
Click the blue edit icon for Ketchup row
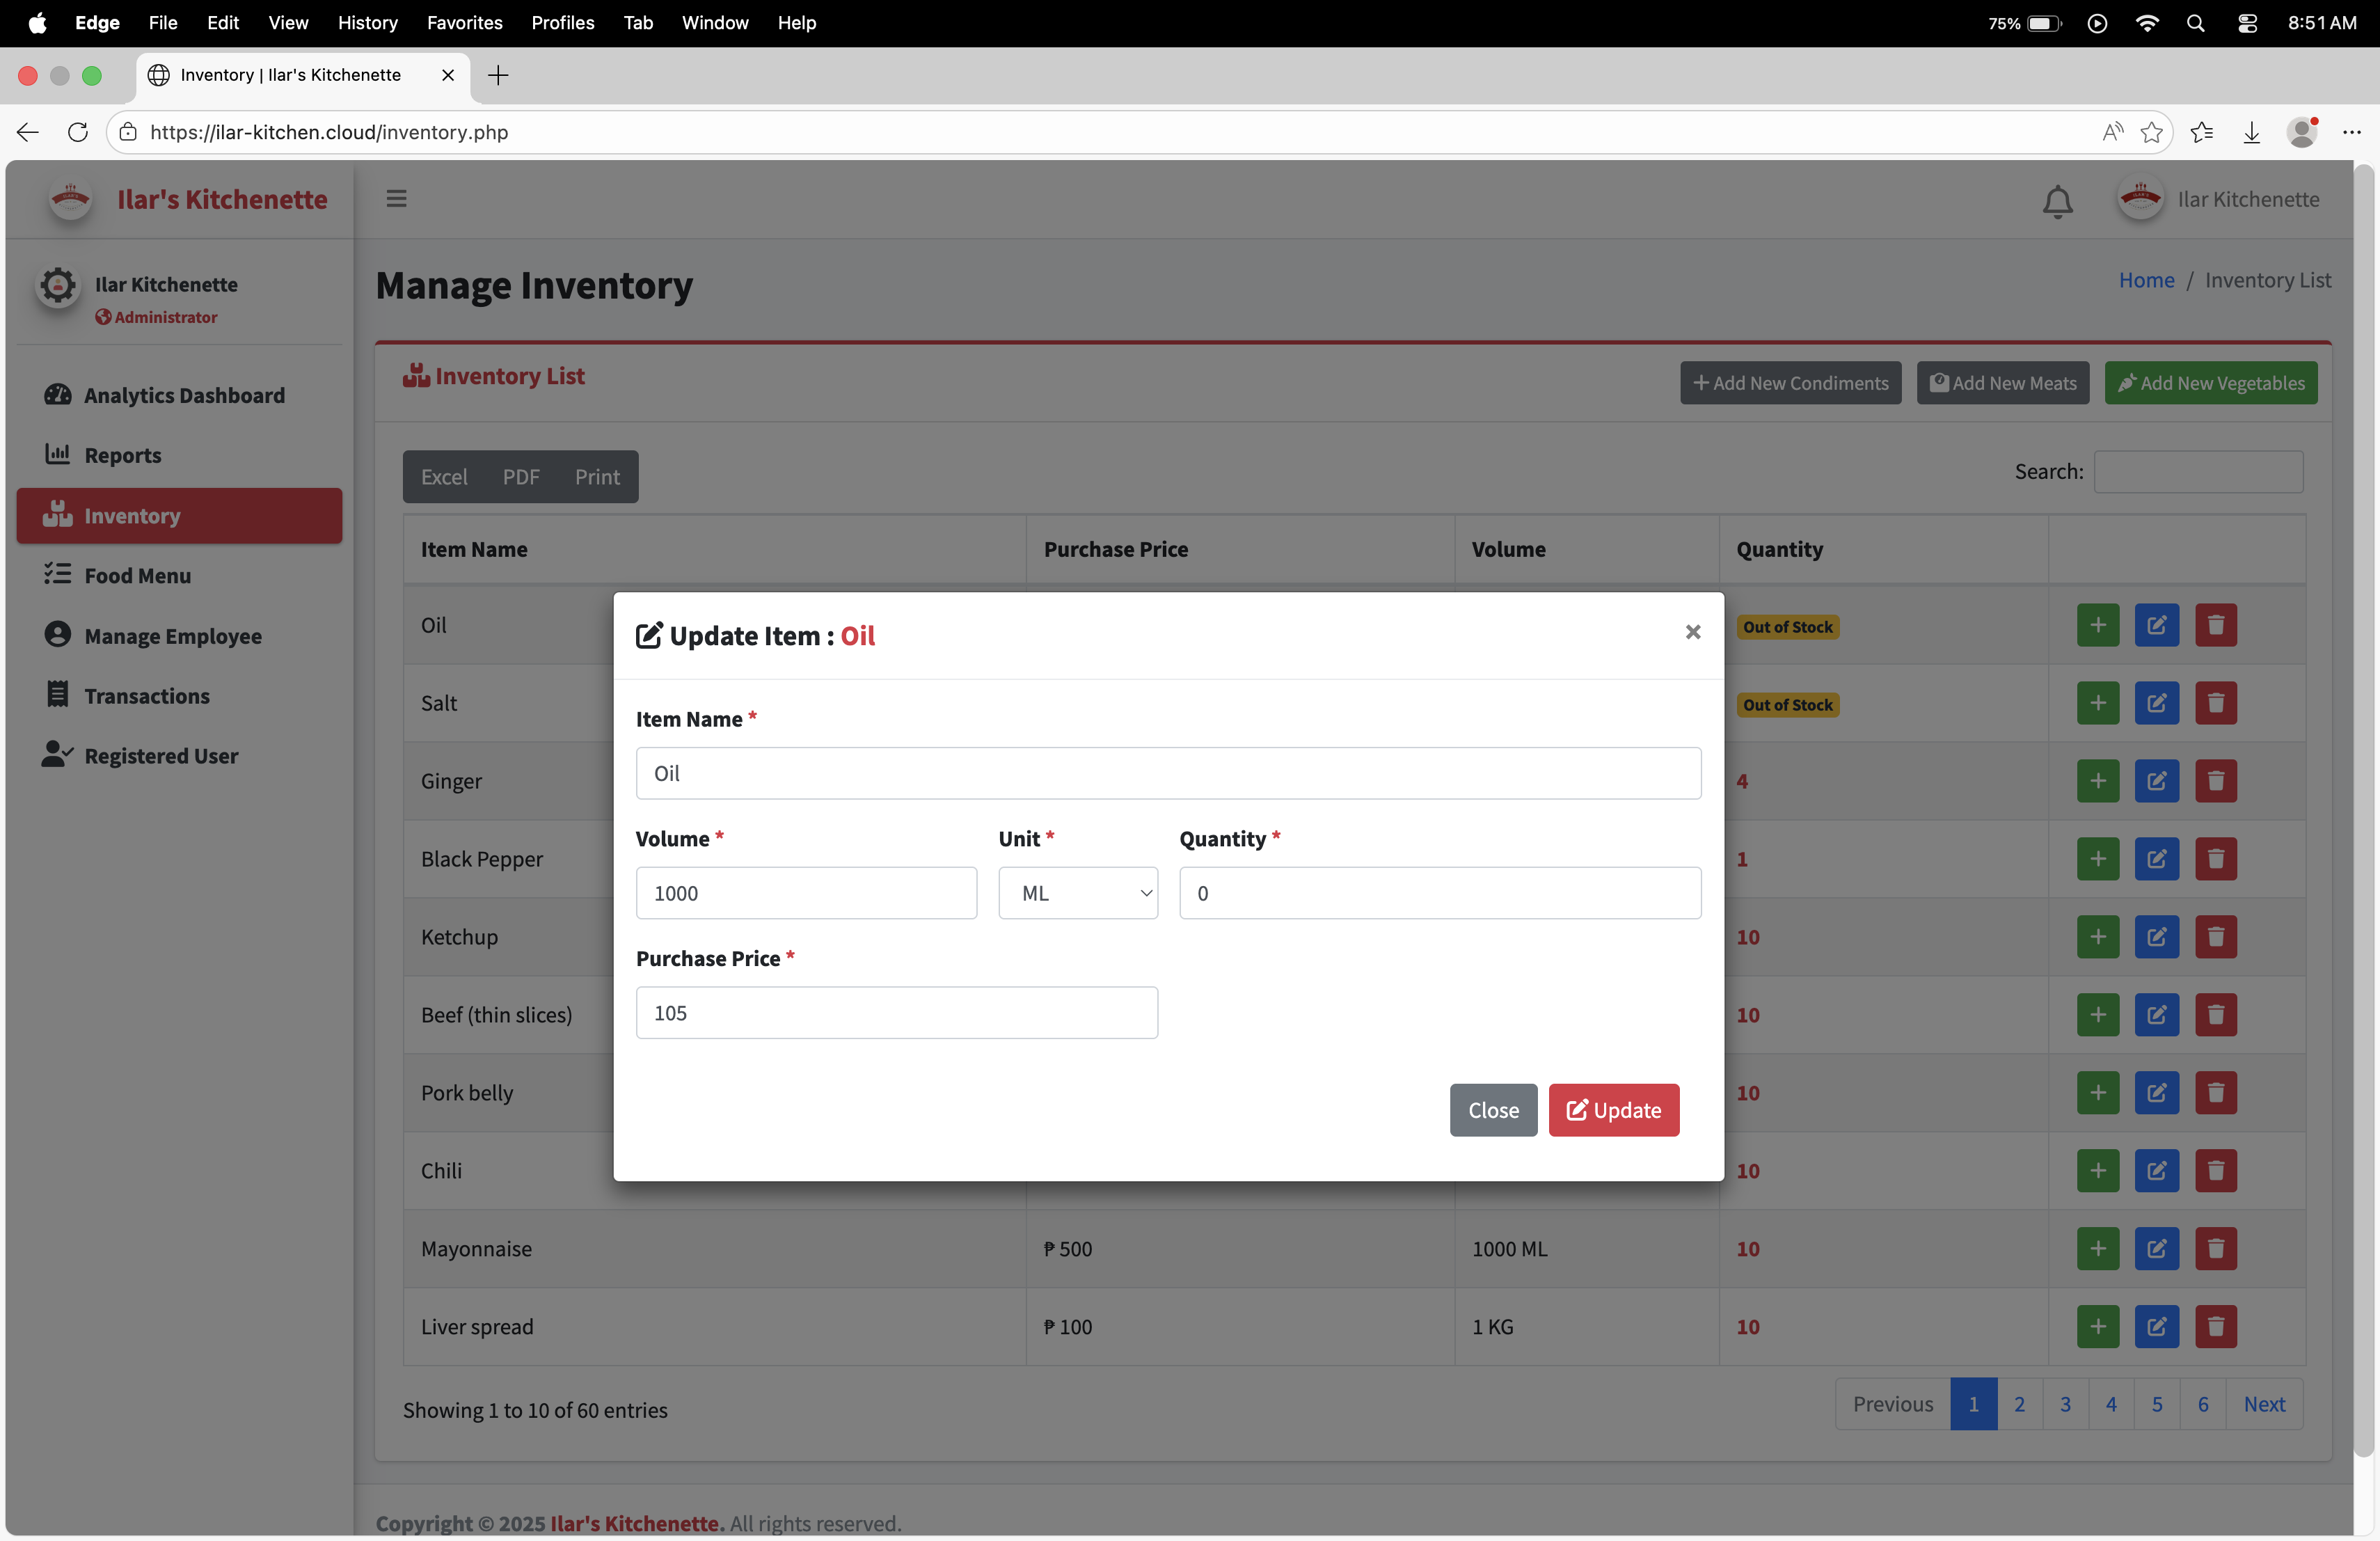[2156, 937]
